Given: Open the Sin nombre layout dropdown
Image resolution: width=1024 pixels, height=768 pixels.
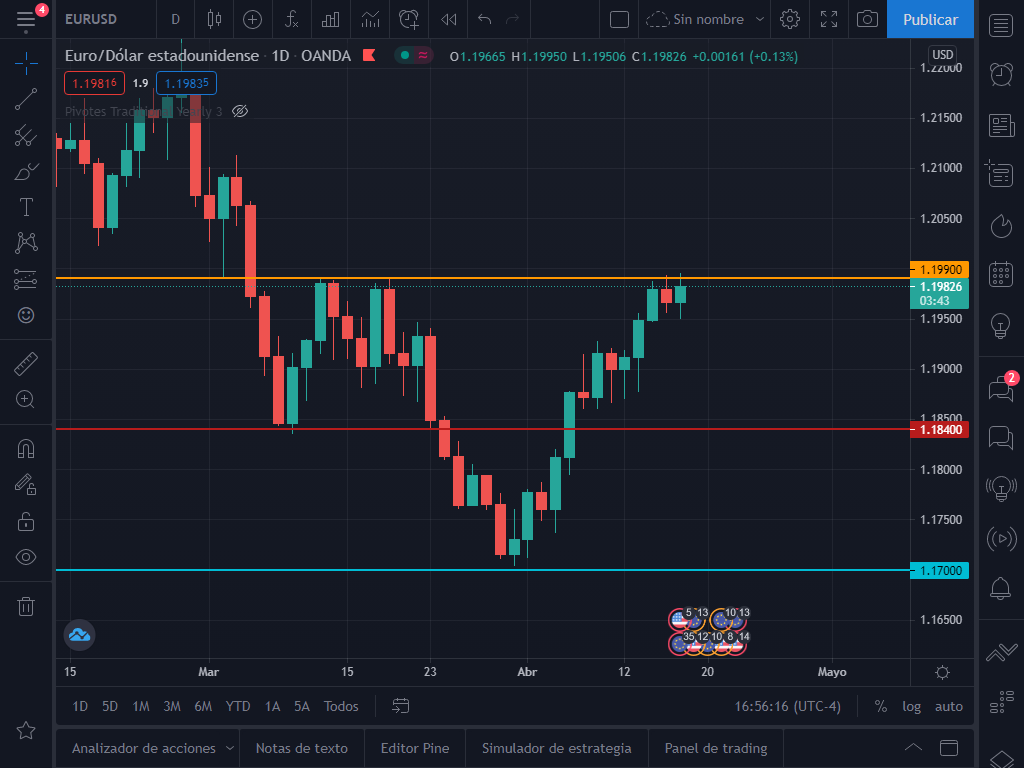Looking at the screenshot, I should [x=705, y=20].
